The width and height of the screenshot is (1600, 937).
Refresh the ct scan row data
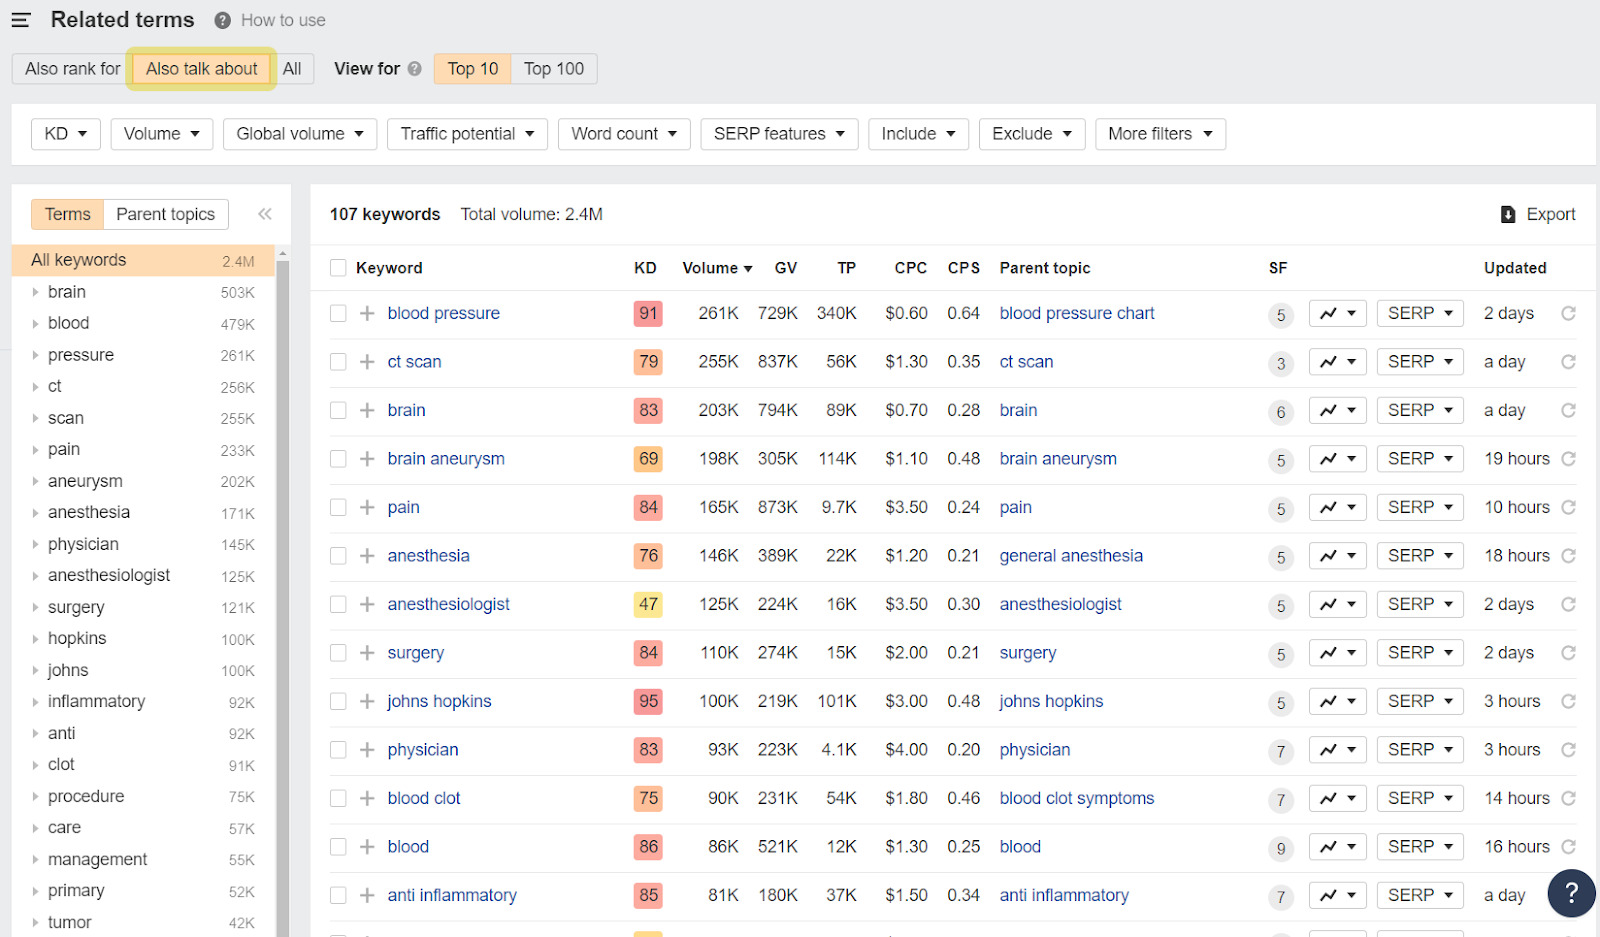[x=1568, y=362]
